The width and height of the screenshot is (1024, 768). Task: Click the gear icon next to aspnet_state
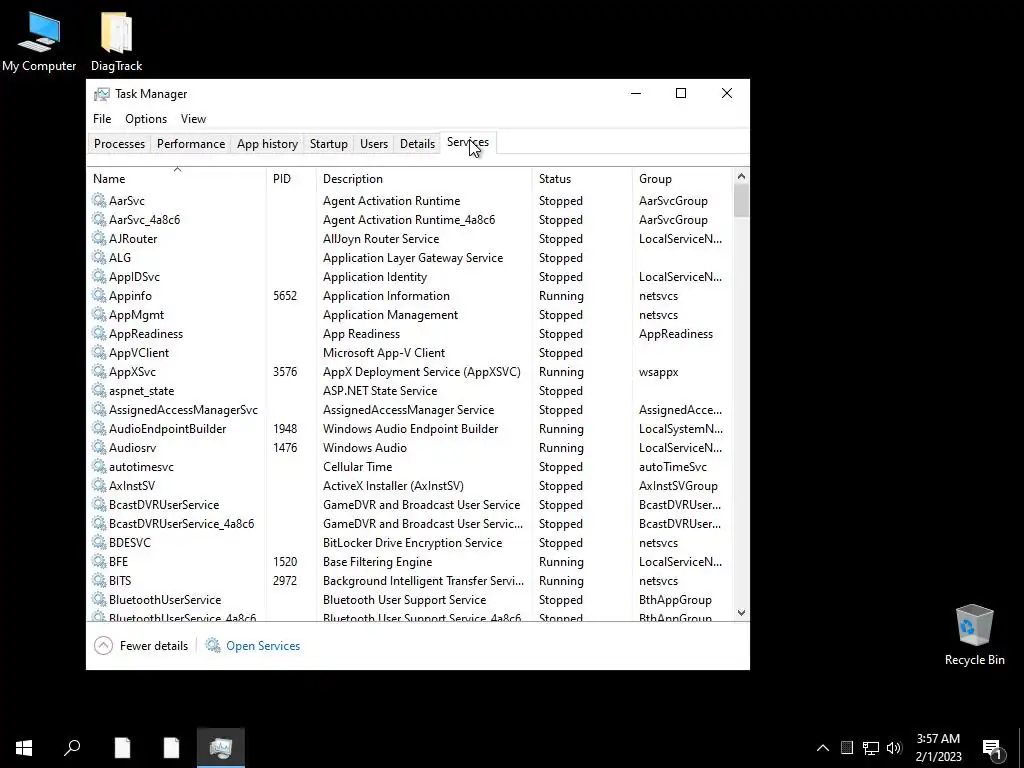click(x=99, y=391)
